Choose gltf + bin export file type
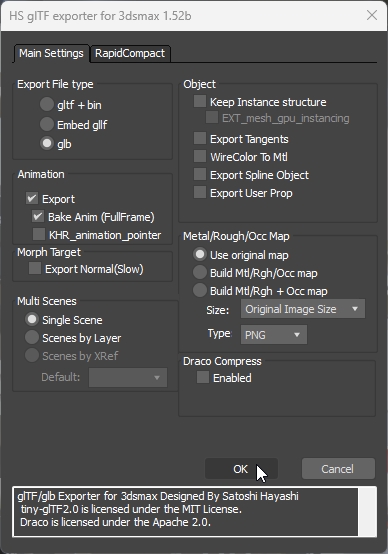The width and height of the screenshot is (388, 554). point(47,105)
